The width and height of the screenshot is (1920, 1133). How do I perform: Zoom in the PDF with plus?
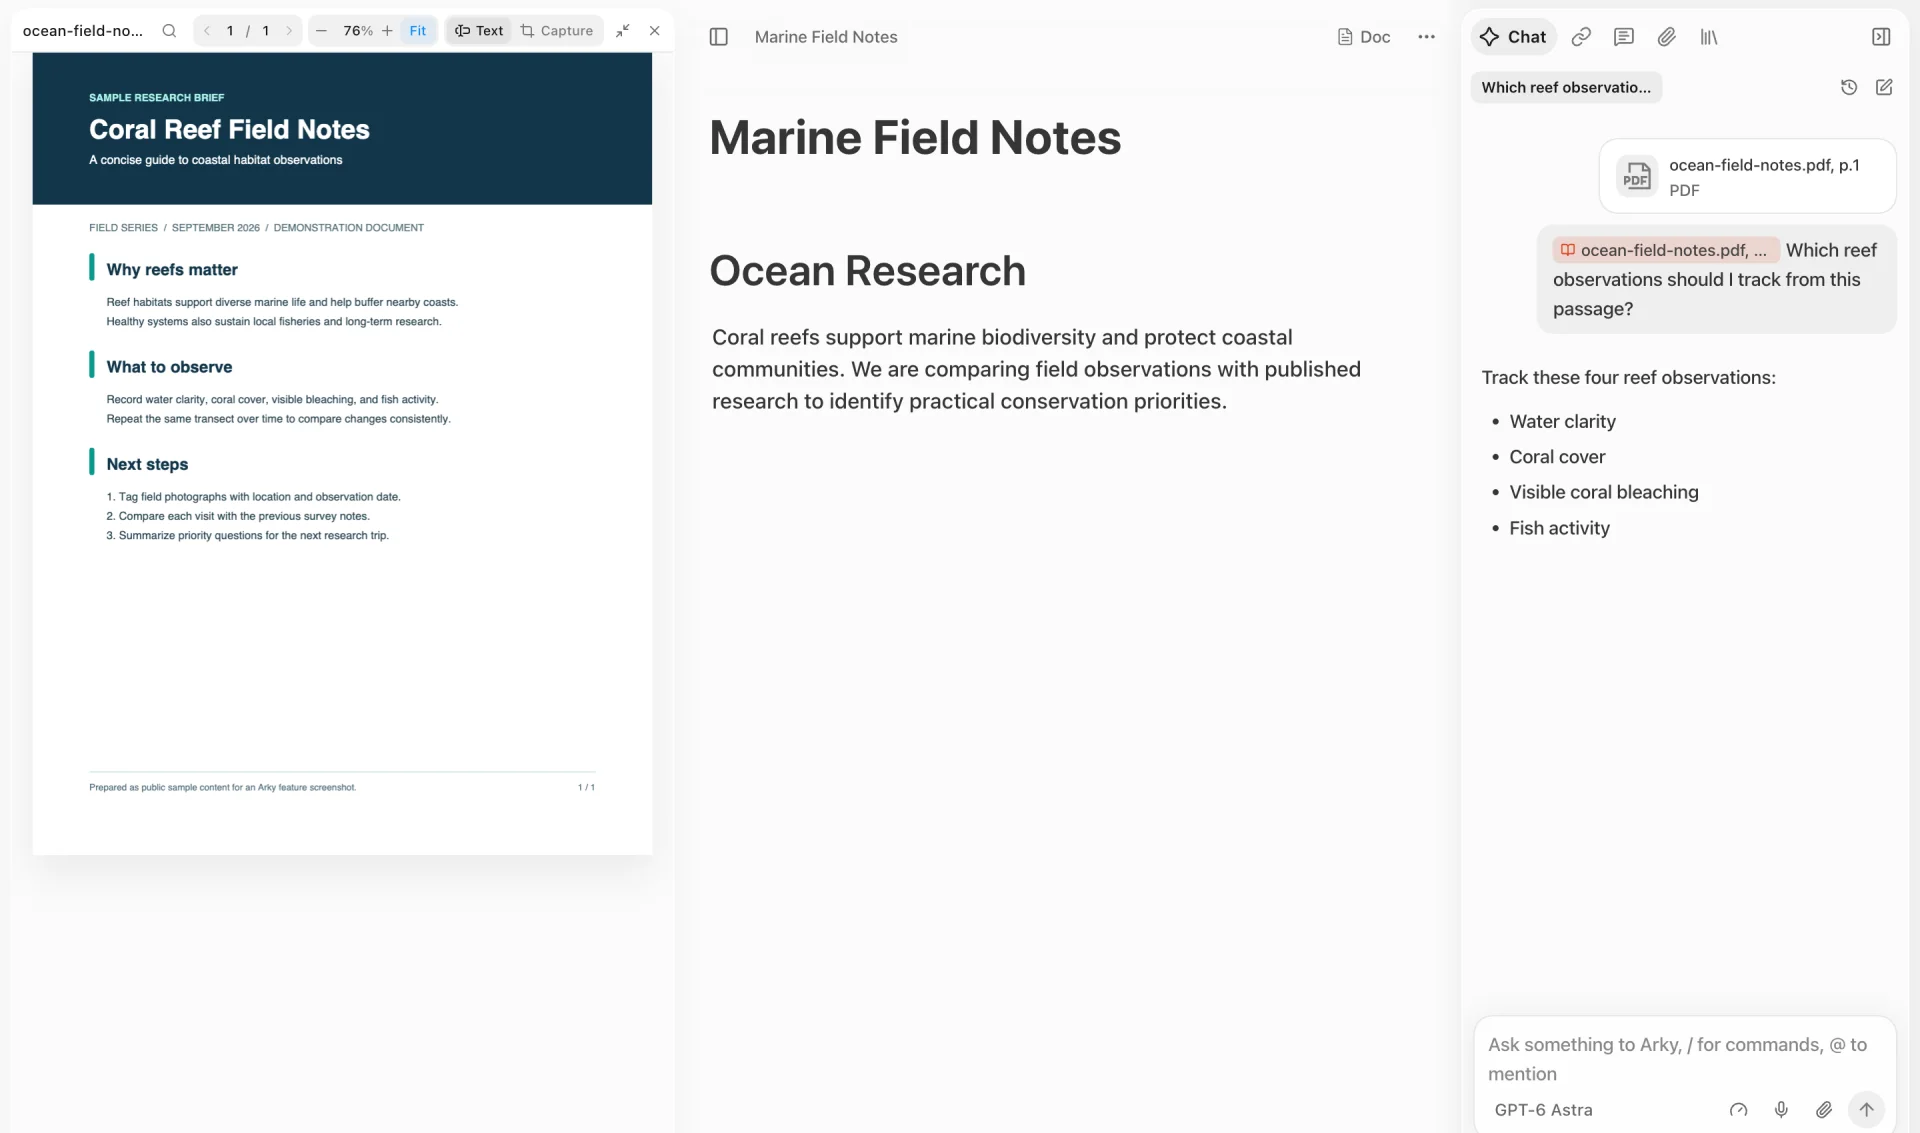click(x=387, y=31)
